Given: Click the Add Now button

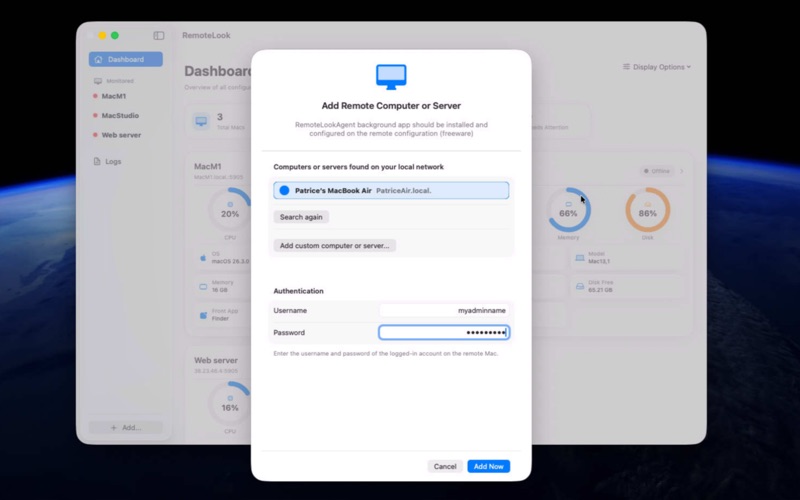Looking at the screenshot, I should (x=488, y=466).
